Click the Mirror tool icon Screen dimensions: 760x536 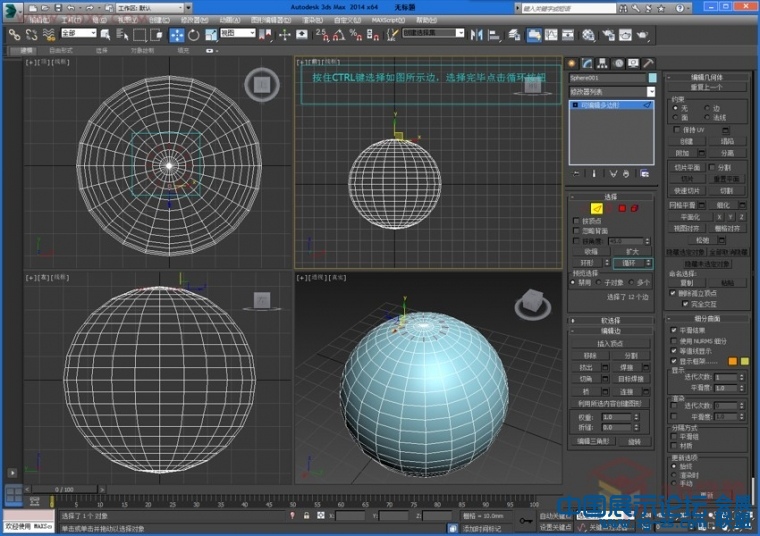tap(476, 35)
